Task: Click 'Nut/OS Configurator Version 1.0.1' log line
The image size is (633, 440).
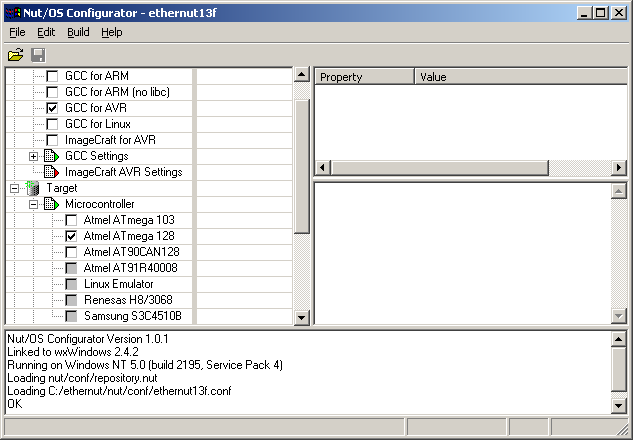Action: click(88, 339)
